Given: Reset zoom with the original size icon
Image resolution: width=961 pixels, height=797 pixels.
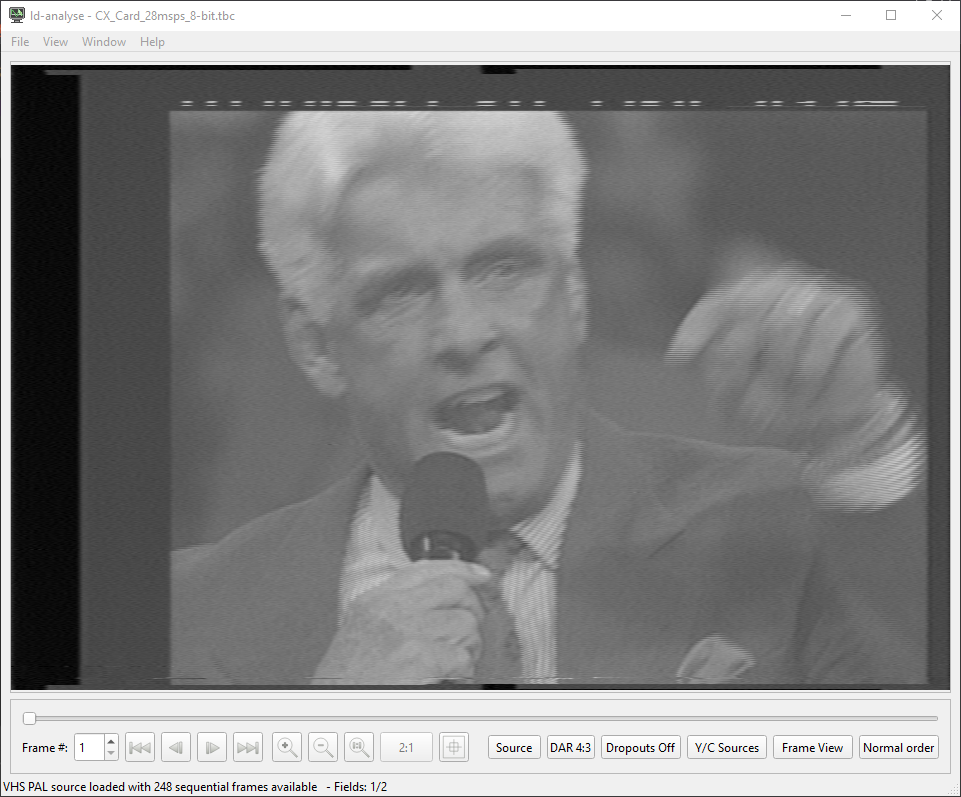Looking at the screenshot, I should 359,747.
